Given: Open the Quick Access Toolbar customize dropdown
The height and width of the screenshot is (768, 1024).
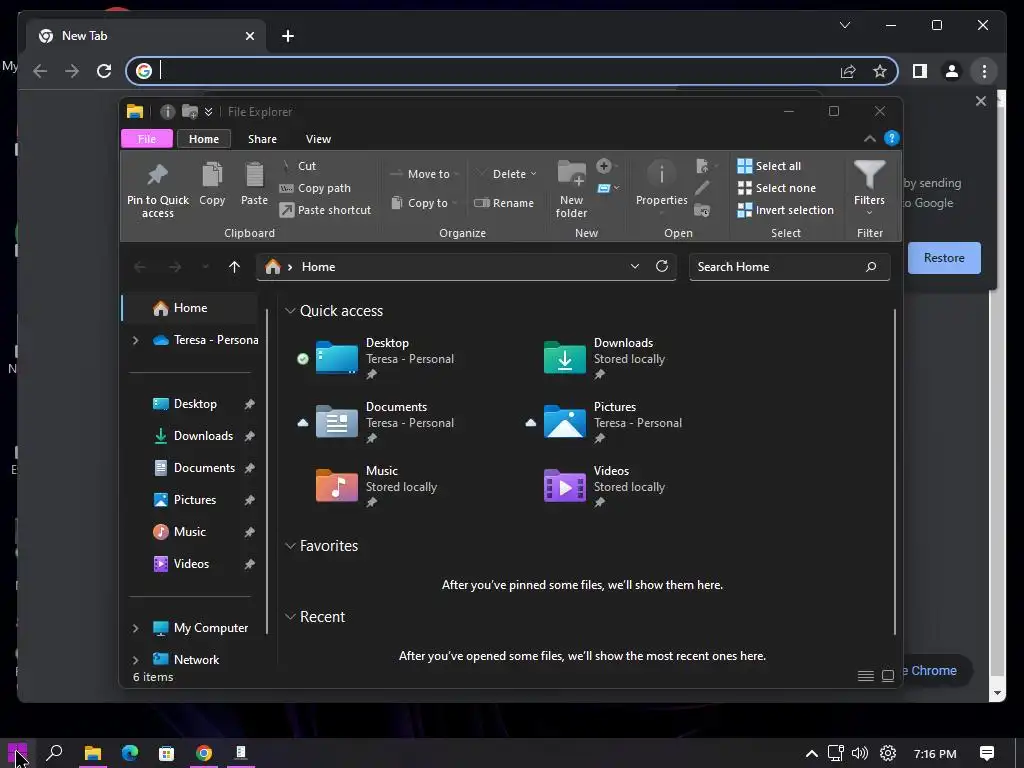Looking at the screenshot, I should click(208, 112).
